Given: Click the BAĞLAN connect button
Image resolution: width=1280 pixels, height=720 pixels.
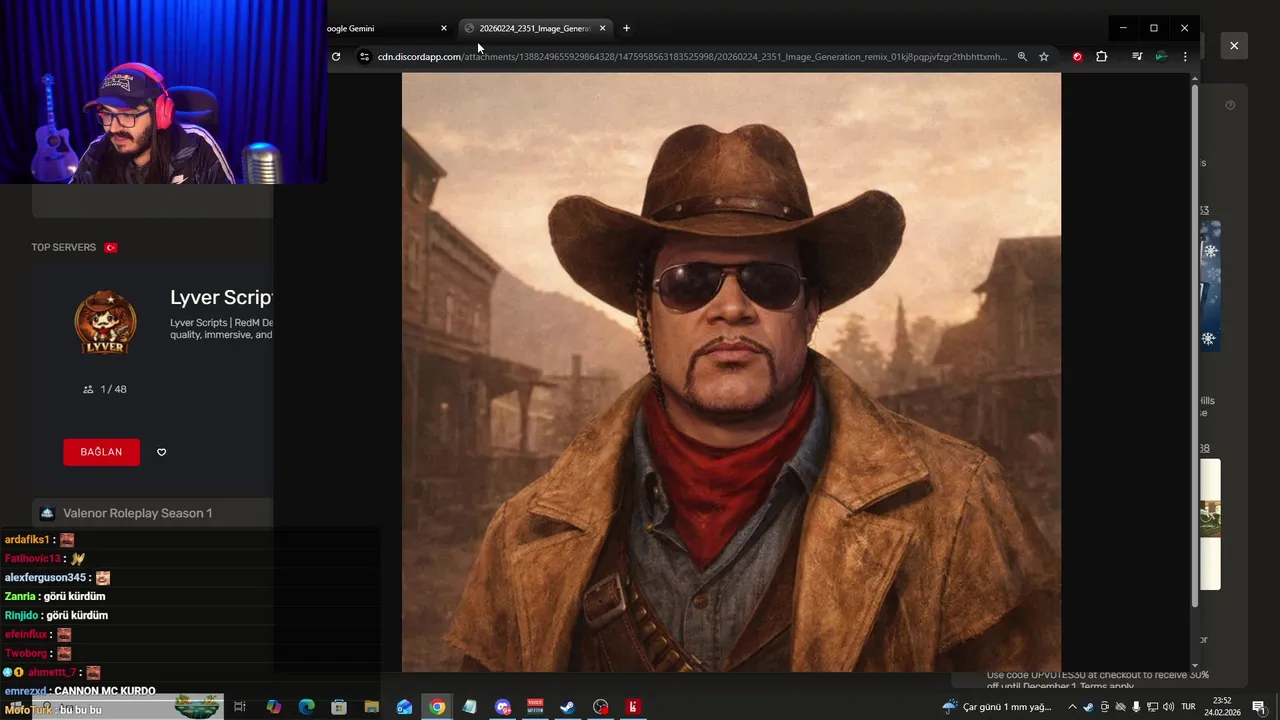Looking at the screenshot, I should [101, 452].
